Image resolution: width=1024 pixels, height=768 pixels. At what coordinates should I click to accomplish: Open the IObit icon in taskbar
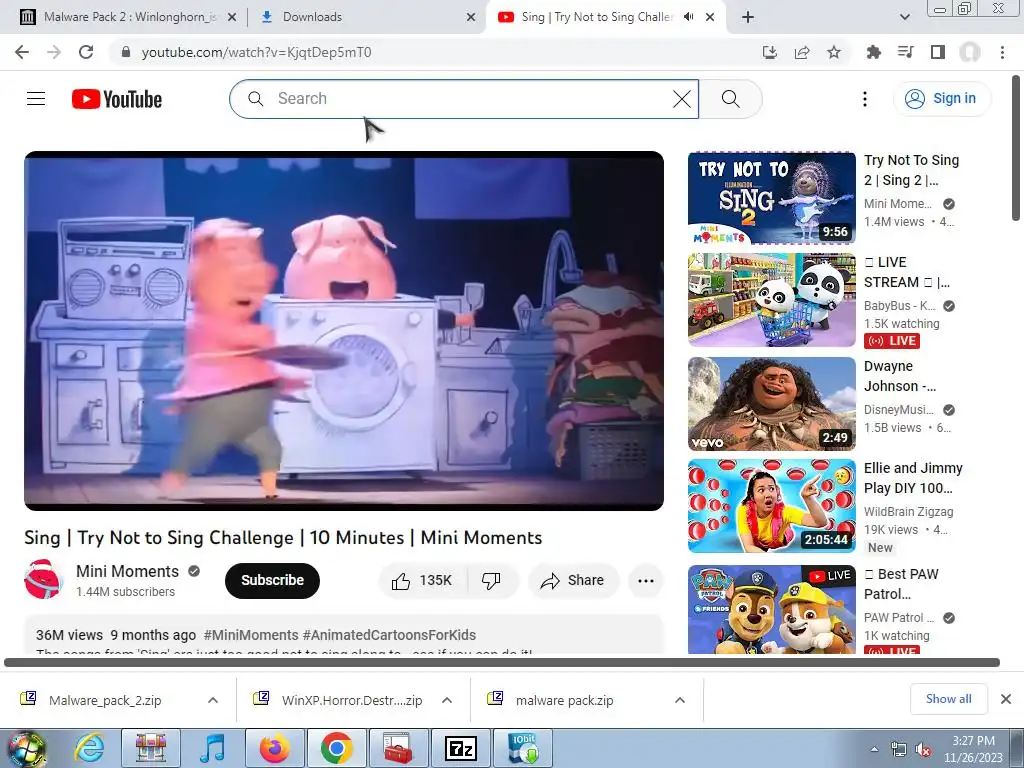pyautogui.click(x=522, y=748)
